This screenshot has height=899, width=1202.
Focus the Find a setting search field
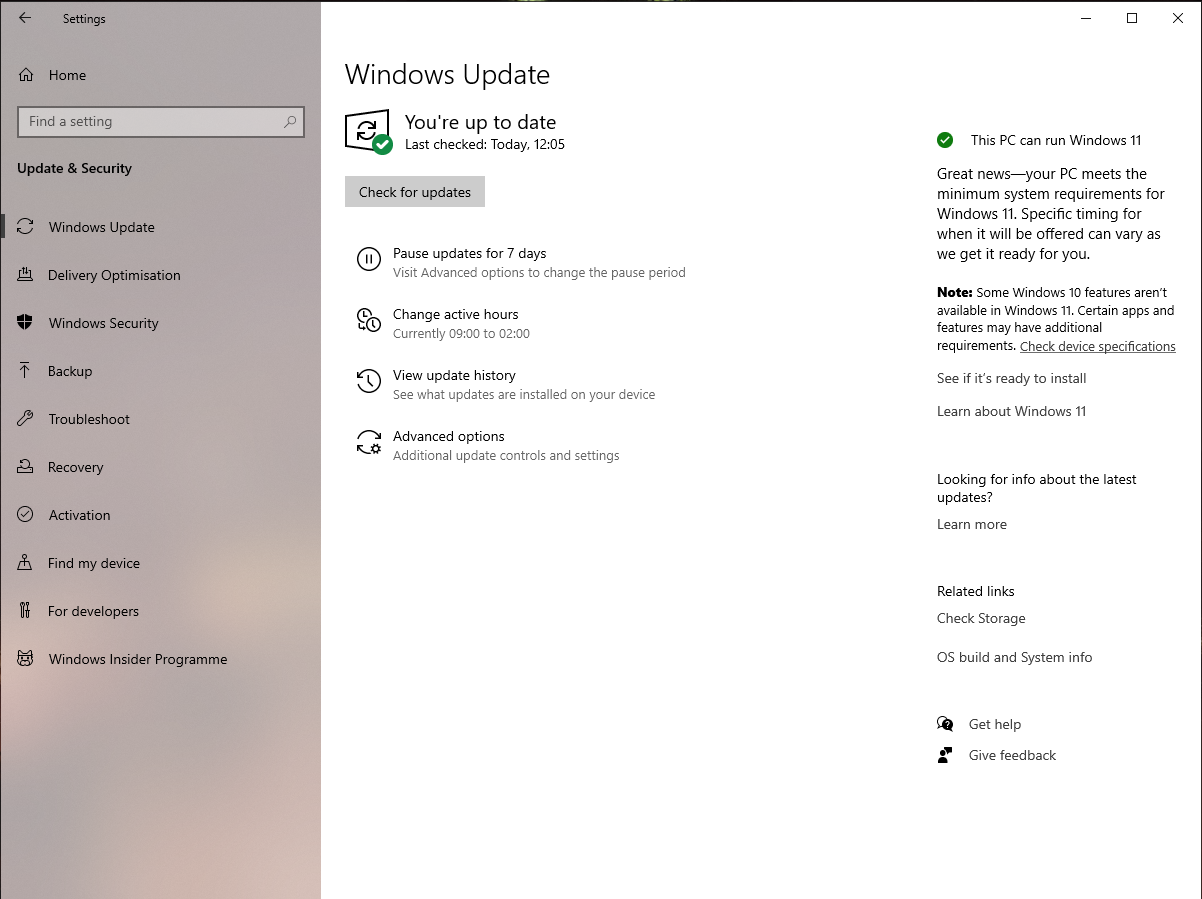coord(161,122)
